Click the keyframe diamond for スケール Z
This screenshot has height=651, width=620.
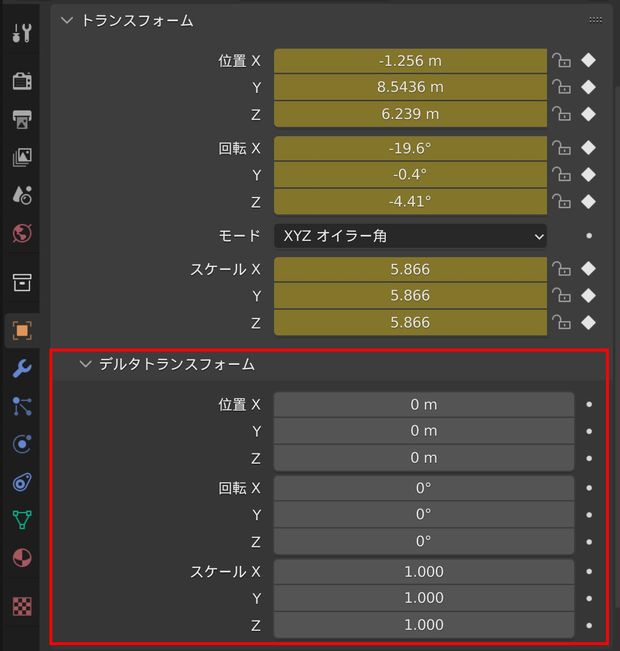588,323
